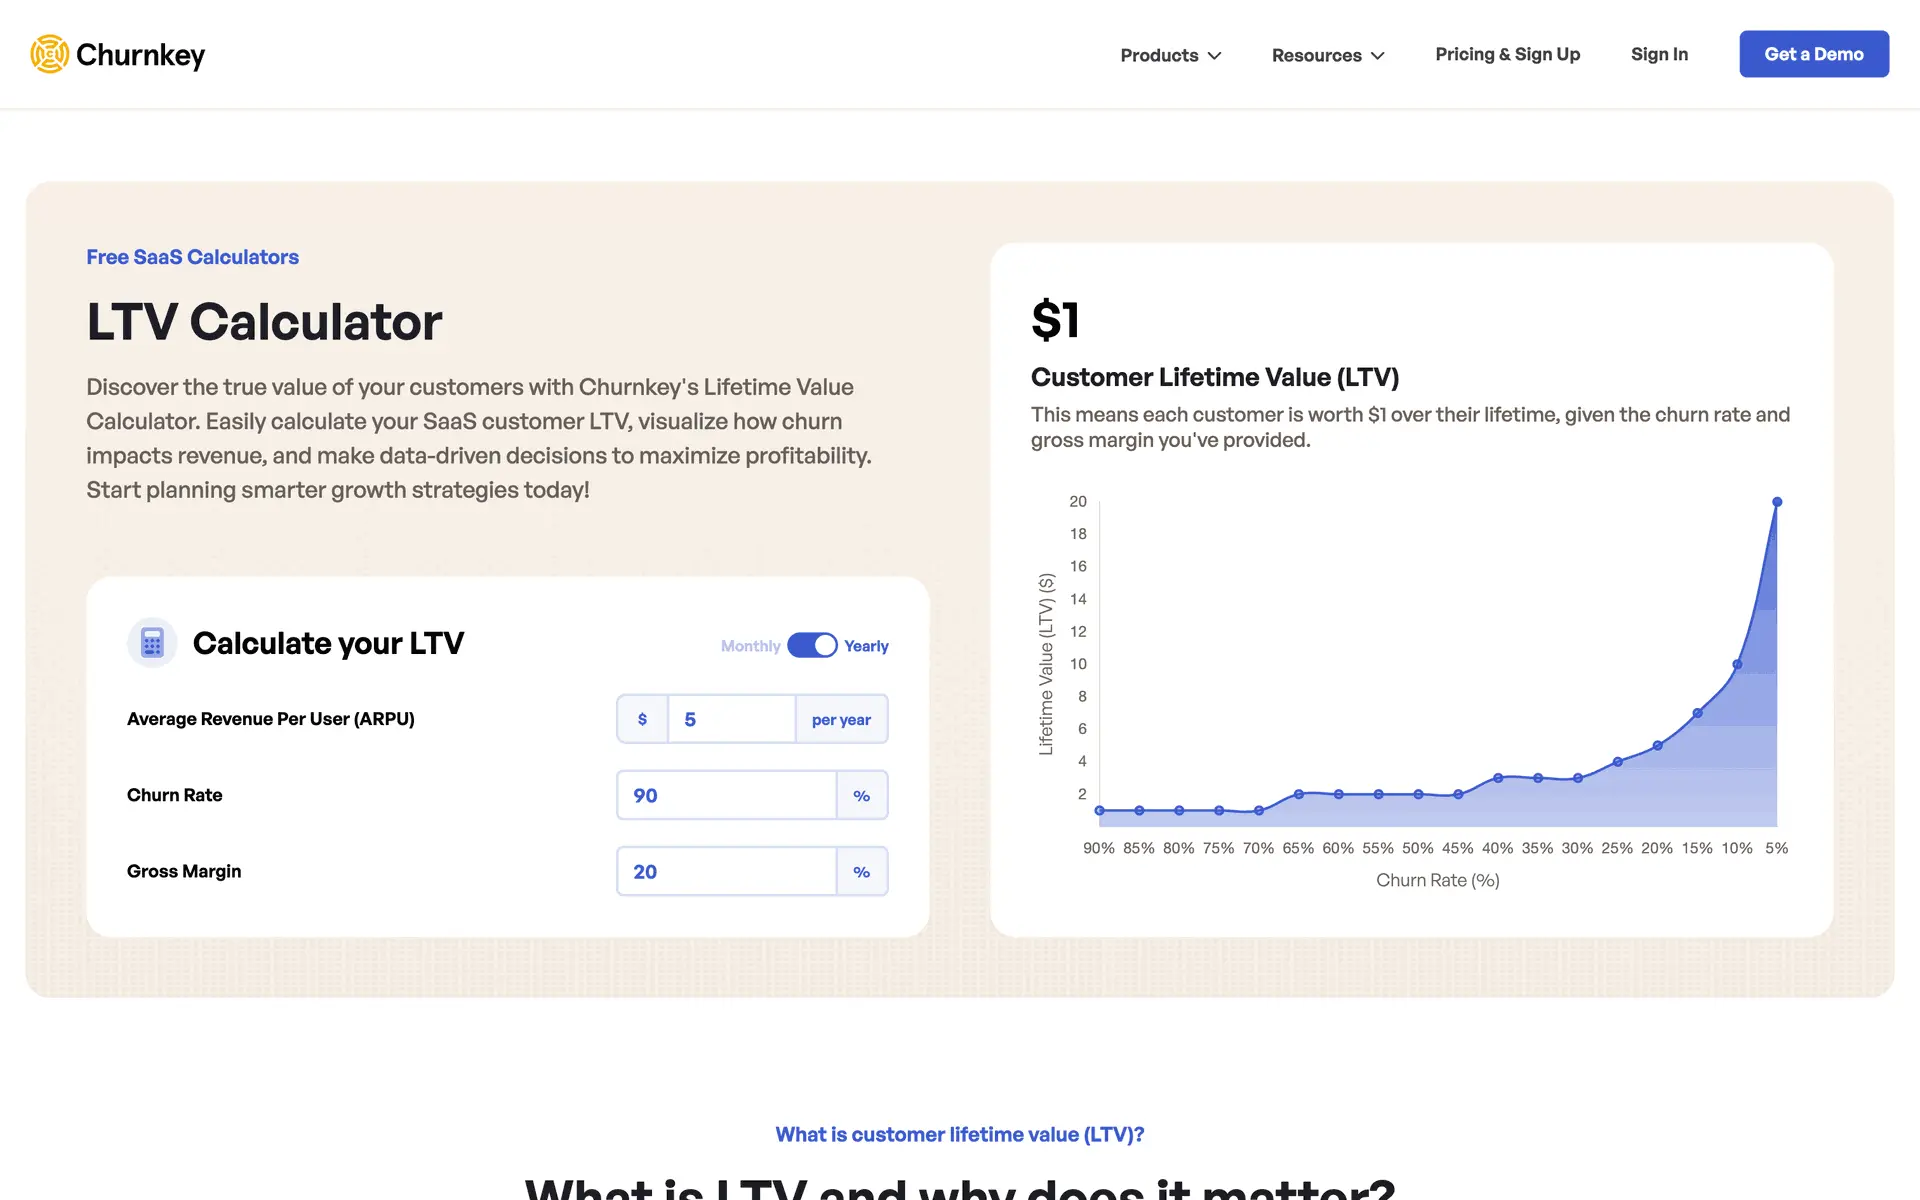The height and width of the screenshot is (1200, 1920).
Task: Click the ARPU amount input field
Action: click(731, 719)
